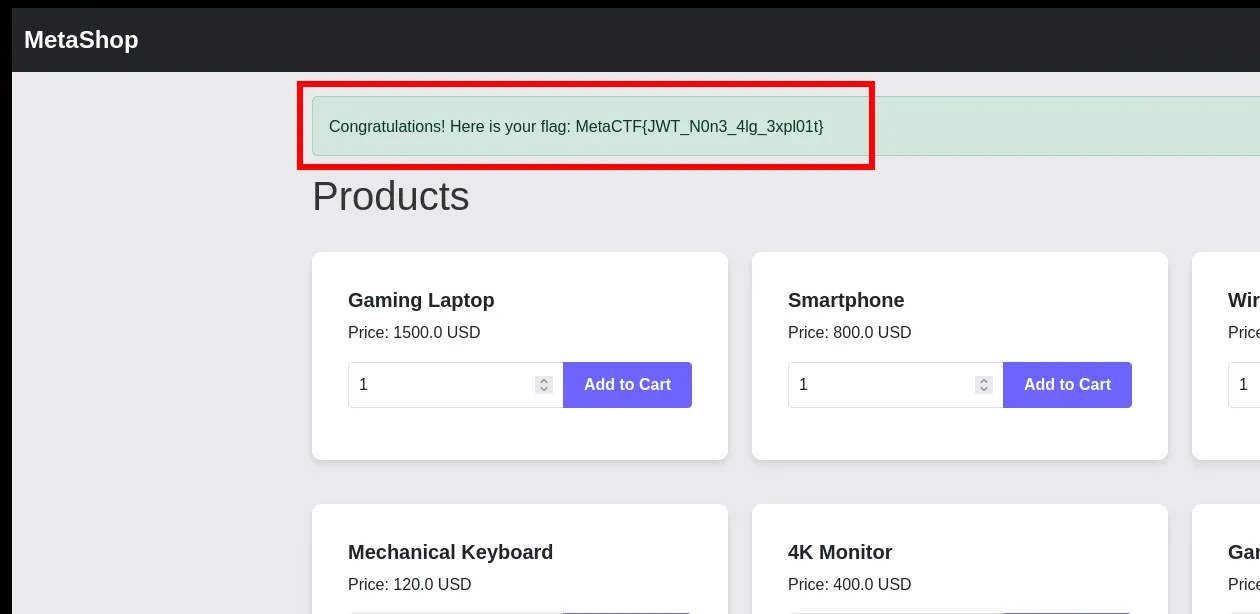Decrease Gaming Laptop quantity with down arrow

point(544,389)
